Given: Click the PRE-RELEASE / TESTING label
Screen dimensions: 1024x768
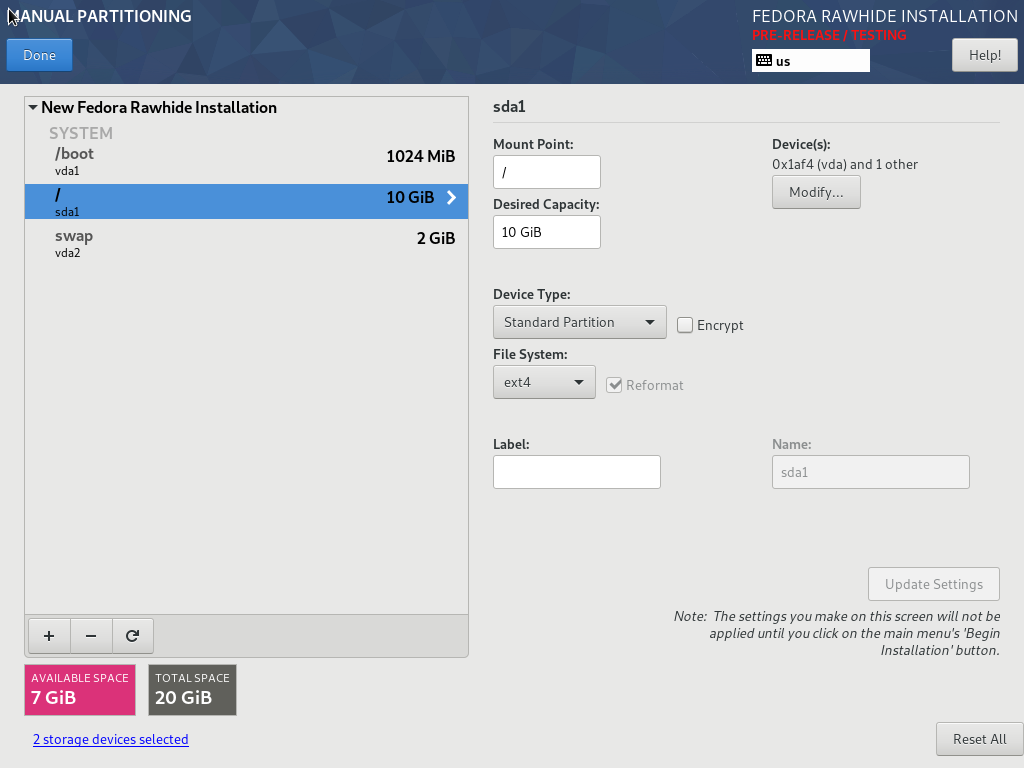Looking at the screenshot, I should [x=829, y=35].
